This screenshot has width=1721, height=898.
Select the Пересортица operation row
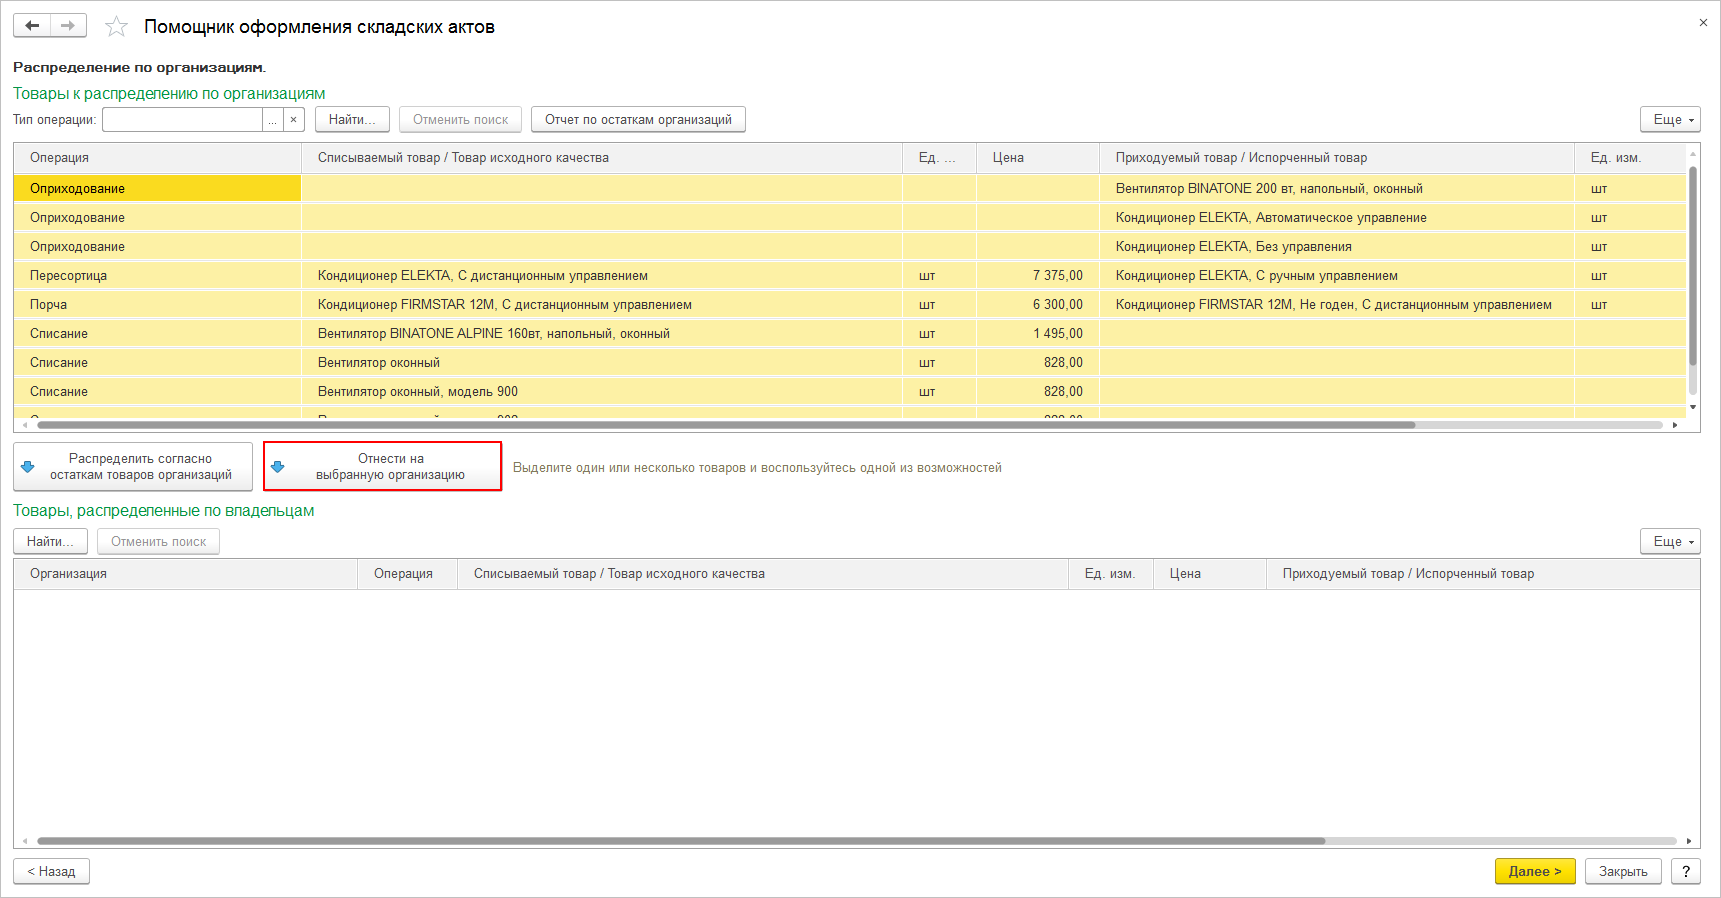click(157, 276)
